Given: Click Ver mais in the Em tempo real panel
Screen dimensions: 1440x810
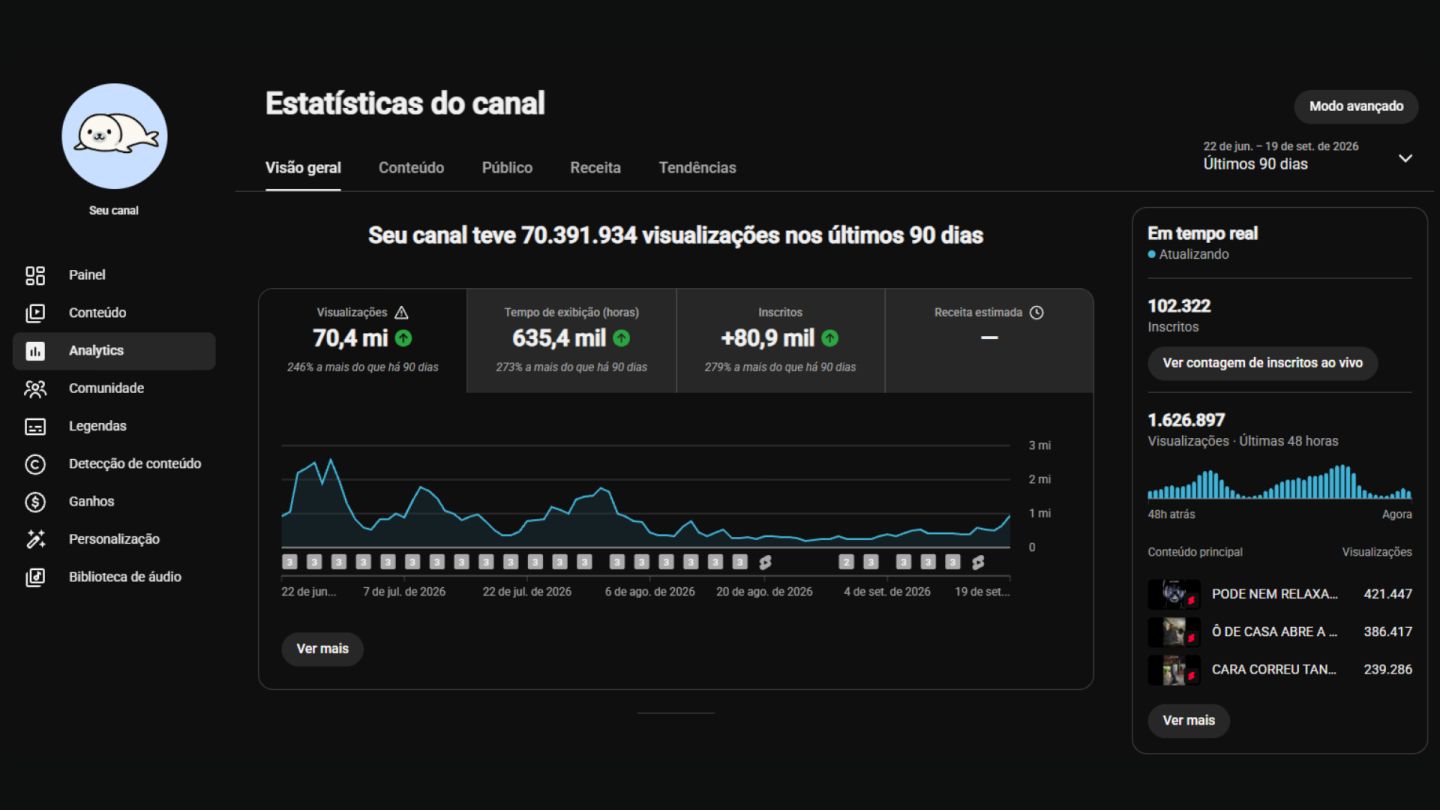Looking at the screenshot, I should pos(1188,720).
